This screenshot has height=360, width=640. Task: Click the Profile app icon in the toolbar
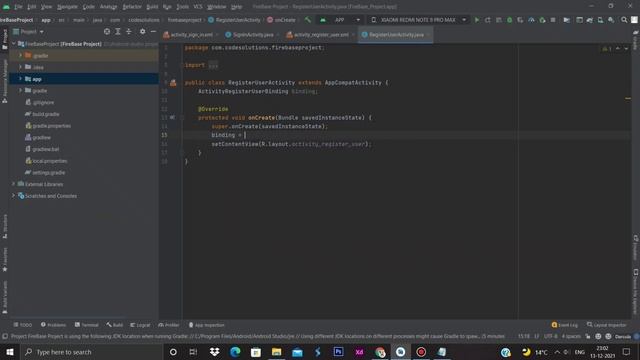(531, 20)
